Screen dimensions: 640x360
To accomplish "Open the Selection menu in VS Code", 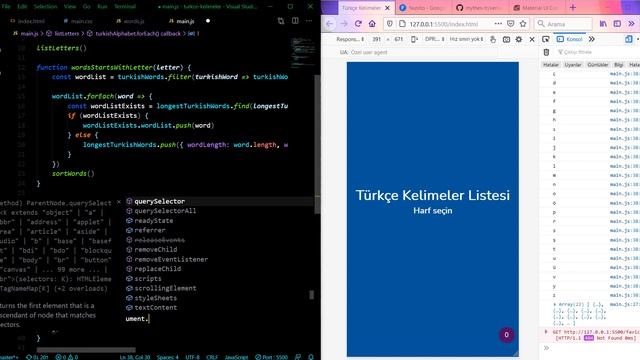I will click(x=45, y=7).
